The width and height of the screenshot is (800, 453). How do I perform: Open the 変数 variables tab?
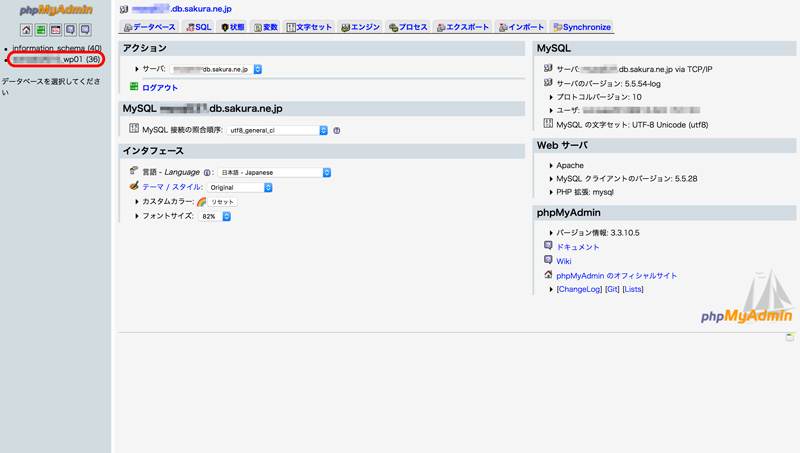pos(266,27)
